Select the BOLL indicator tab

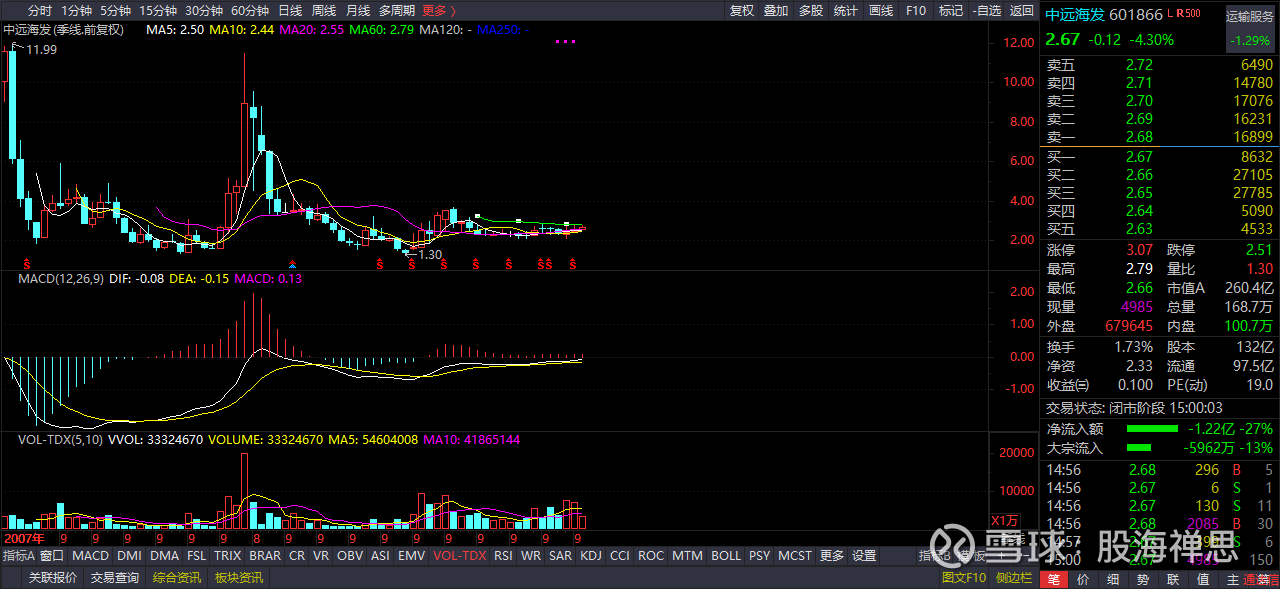tap(726, 556)
